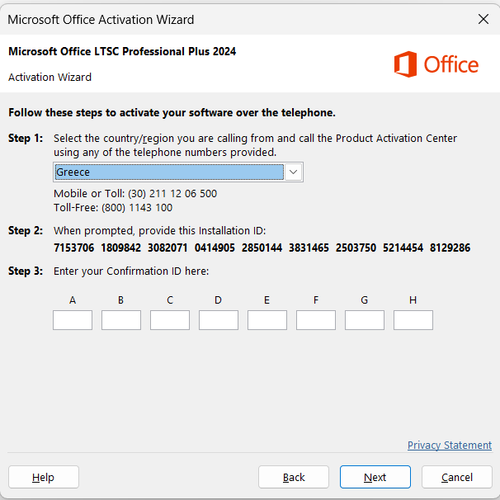Click the Office logo icon
The height and width of the screenshot is (500, 500).
click(405, 64)
